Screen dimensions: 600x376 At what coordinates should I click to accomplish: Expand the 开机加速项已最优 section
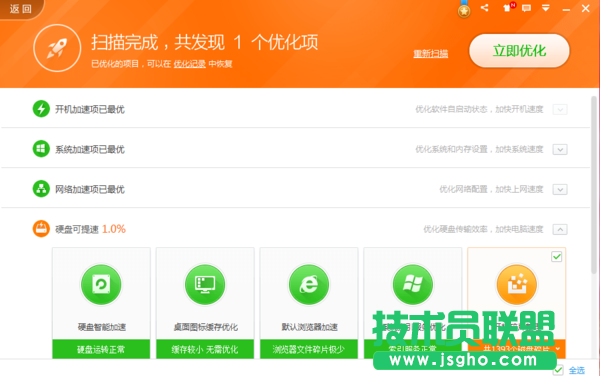tap(560, 110)
